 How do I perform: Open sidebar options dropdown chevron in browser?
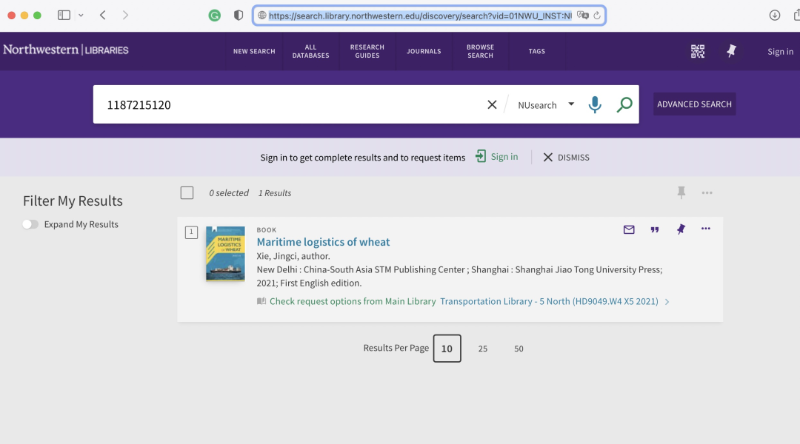(x=81, y=15)
